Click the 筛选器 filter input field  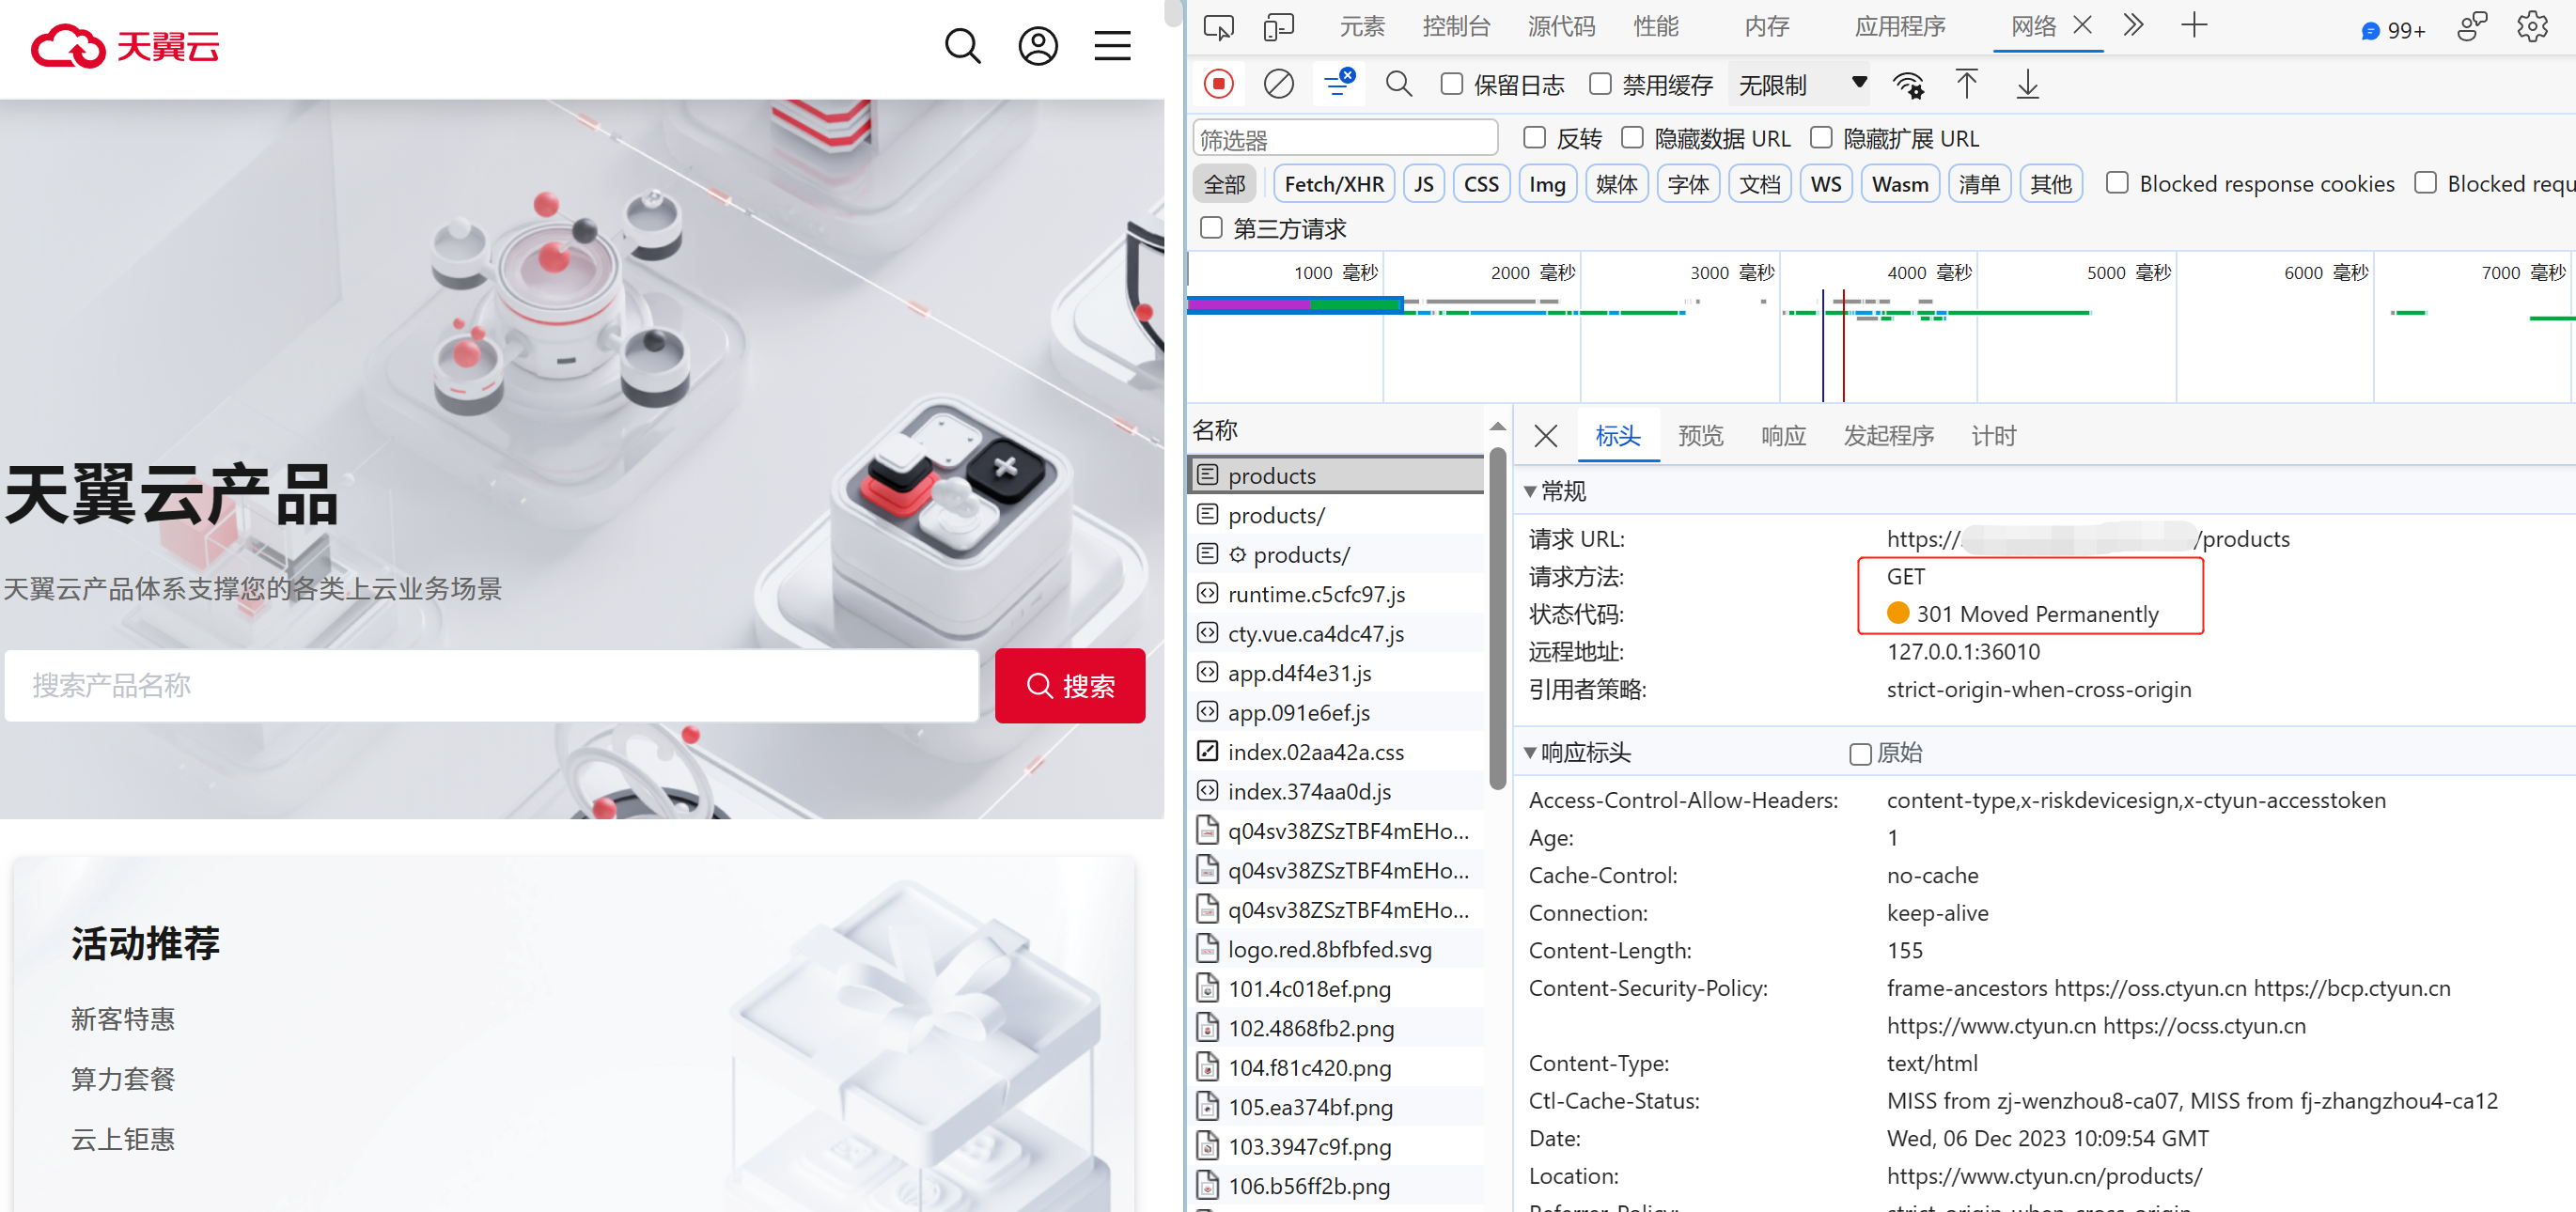coord(1344,139)
